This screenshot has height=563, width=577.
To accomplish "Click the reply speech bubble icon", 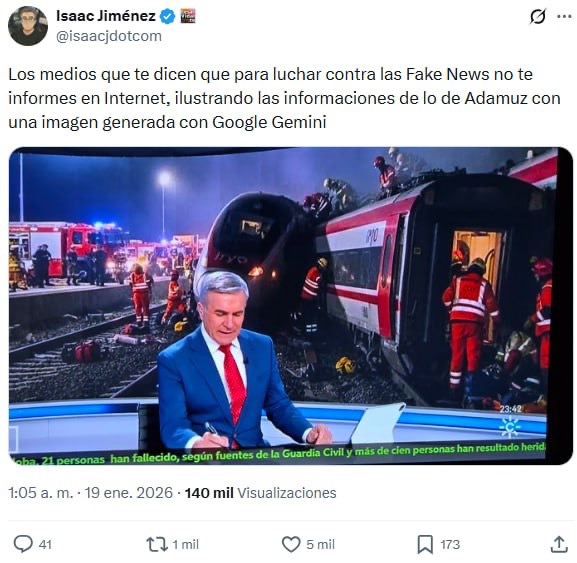I will pyautogui.click(x=23, y=544).
